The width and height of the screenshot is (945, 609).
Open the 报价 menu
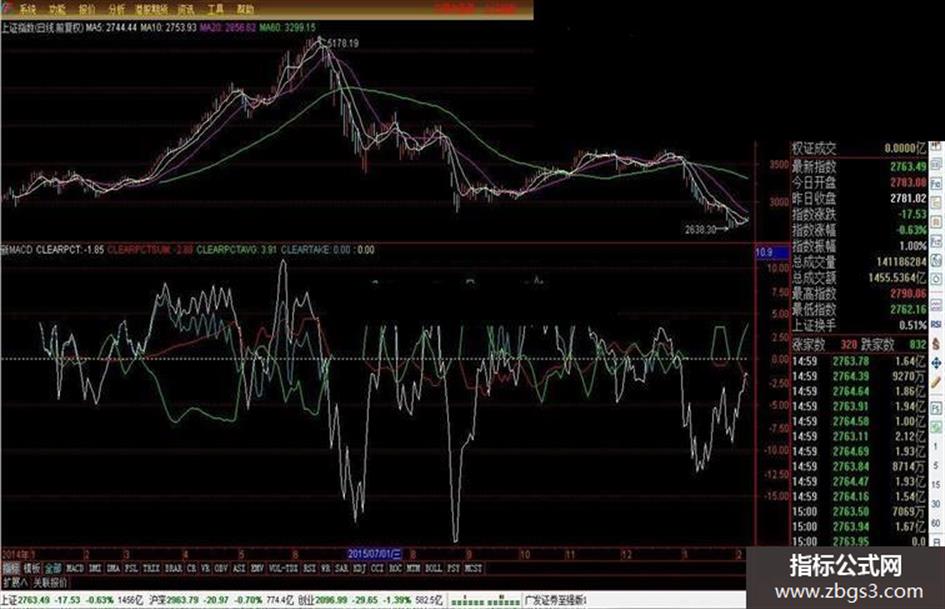pos(87,9)
